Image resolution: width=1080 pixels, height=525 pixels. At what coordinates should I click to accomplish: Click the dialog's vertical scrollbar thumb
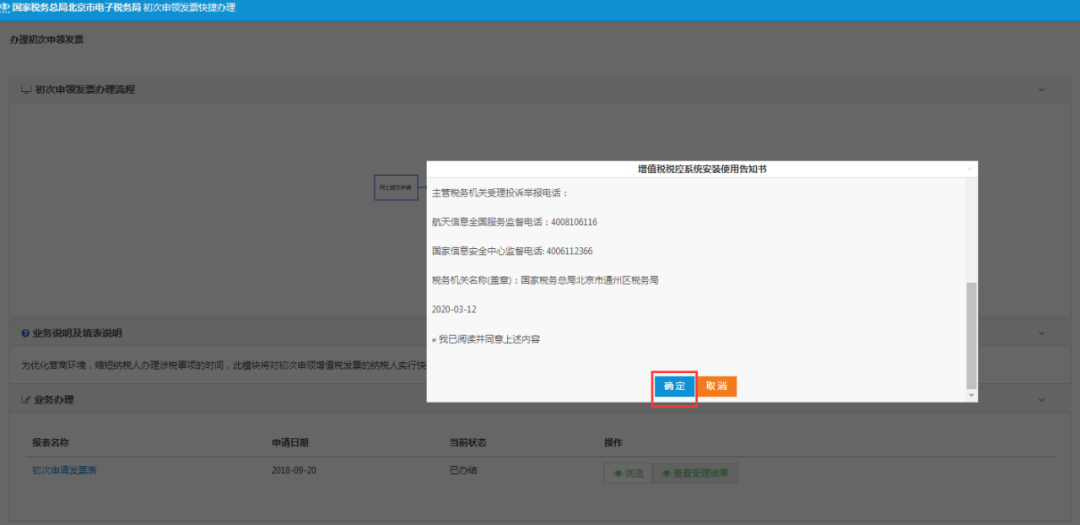click(970, 335)
